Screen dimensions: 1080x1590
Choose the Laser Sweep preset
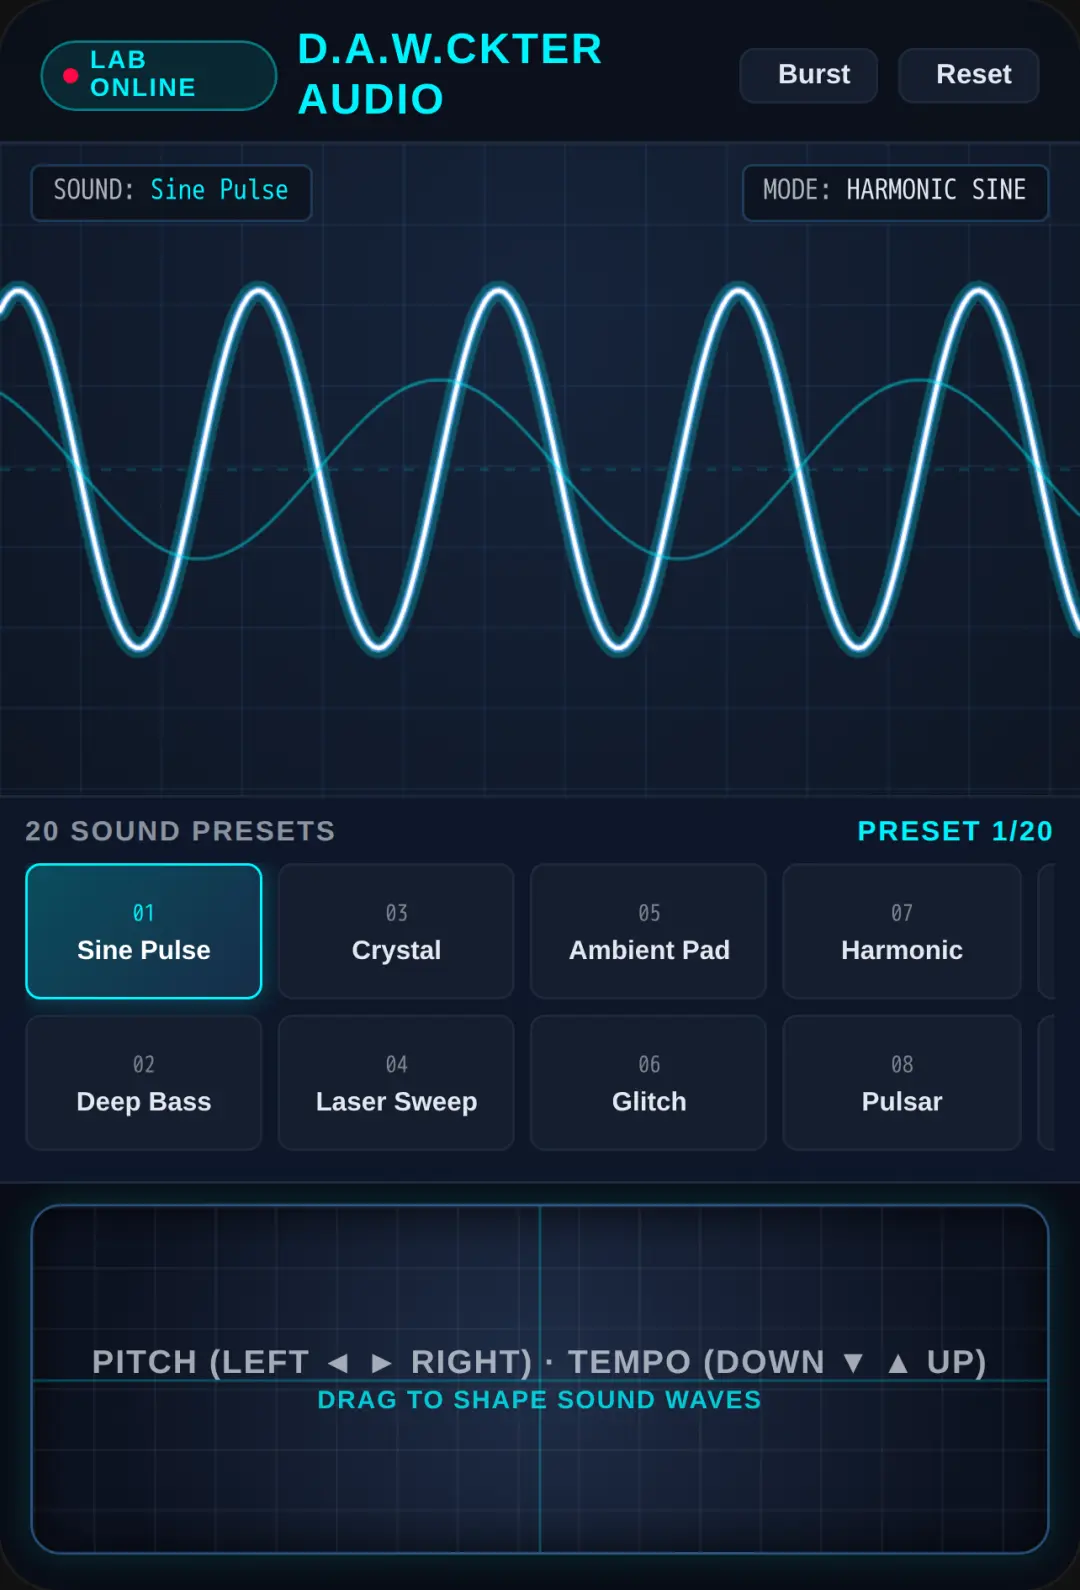coord(396,1083)
